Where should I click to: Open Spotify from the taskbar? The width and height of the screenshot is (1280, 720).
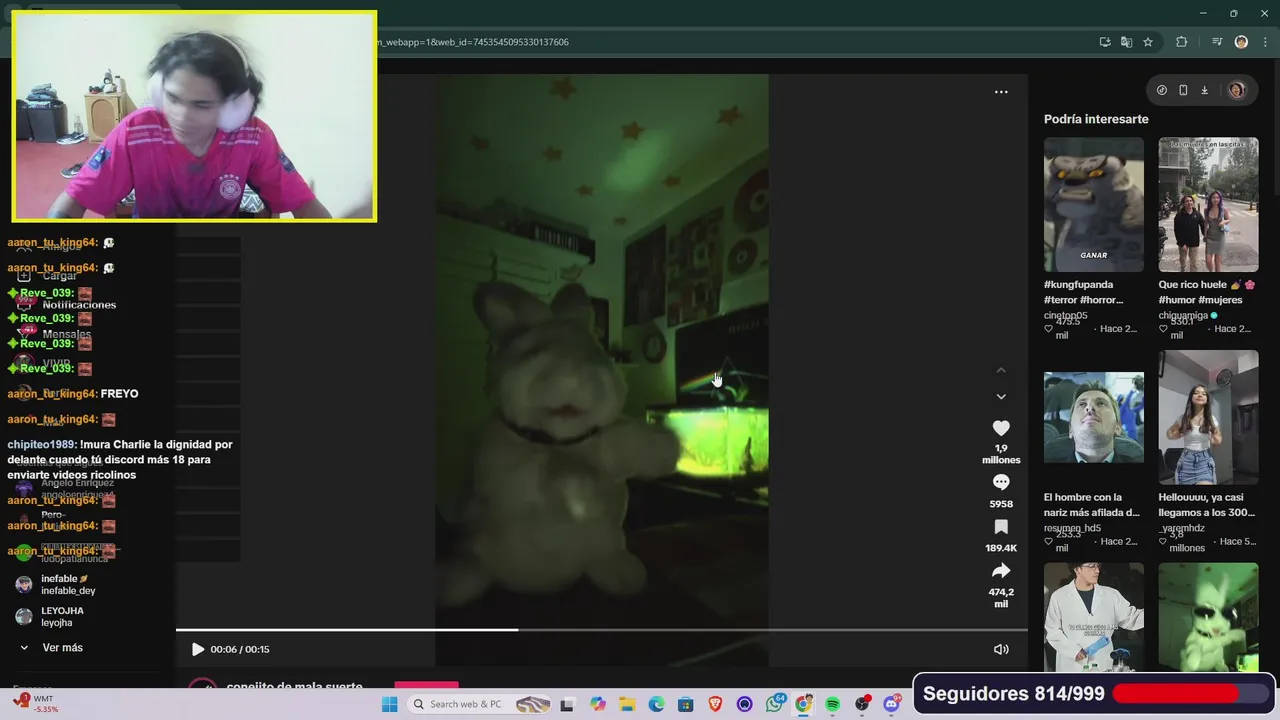(x=832, y=704)
